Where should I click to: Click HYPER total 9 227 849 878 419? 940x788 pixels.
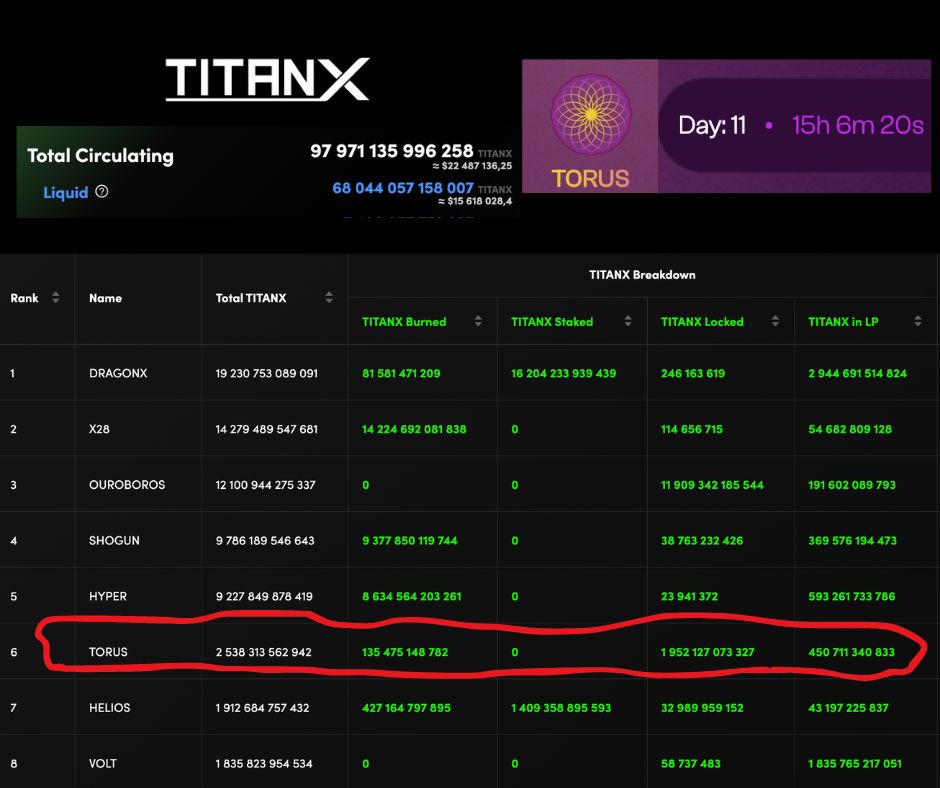tap(264, 596)
